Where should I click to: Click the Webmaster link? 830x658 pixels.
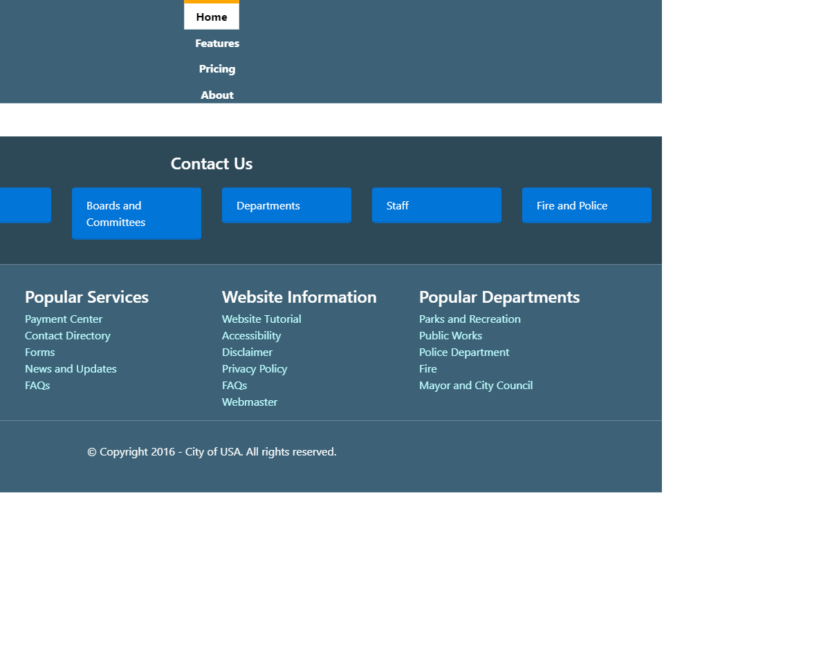pyautogui.click(x=250, y=402)
